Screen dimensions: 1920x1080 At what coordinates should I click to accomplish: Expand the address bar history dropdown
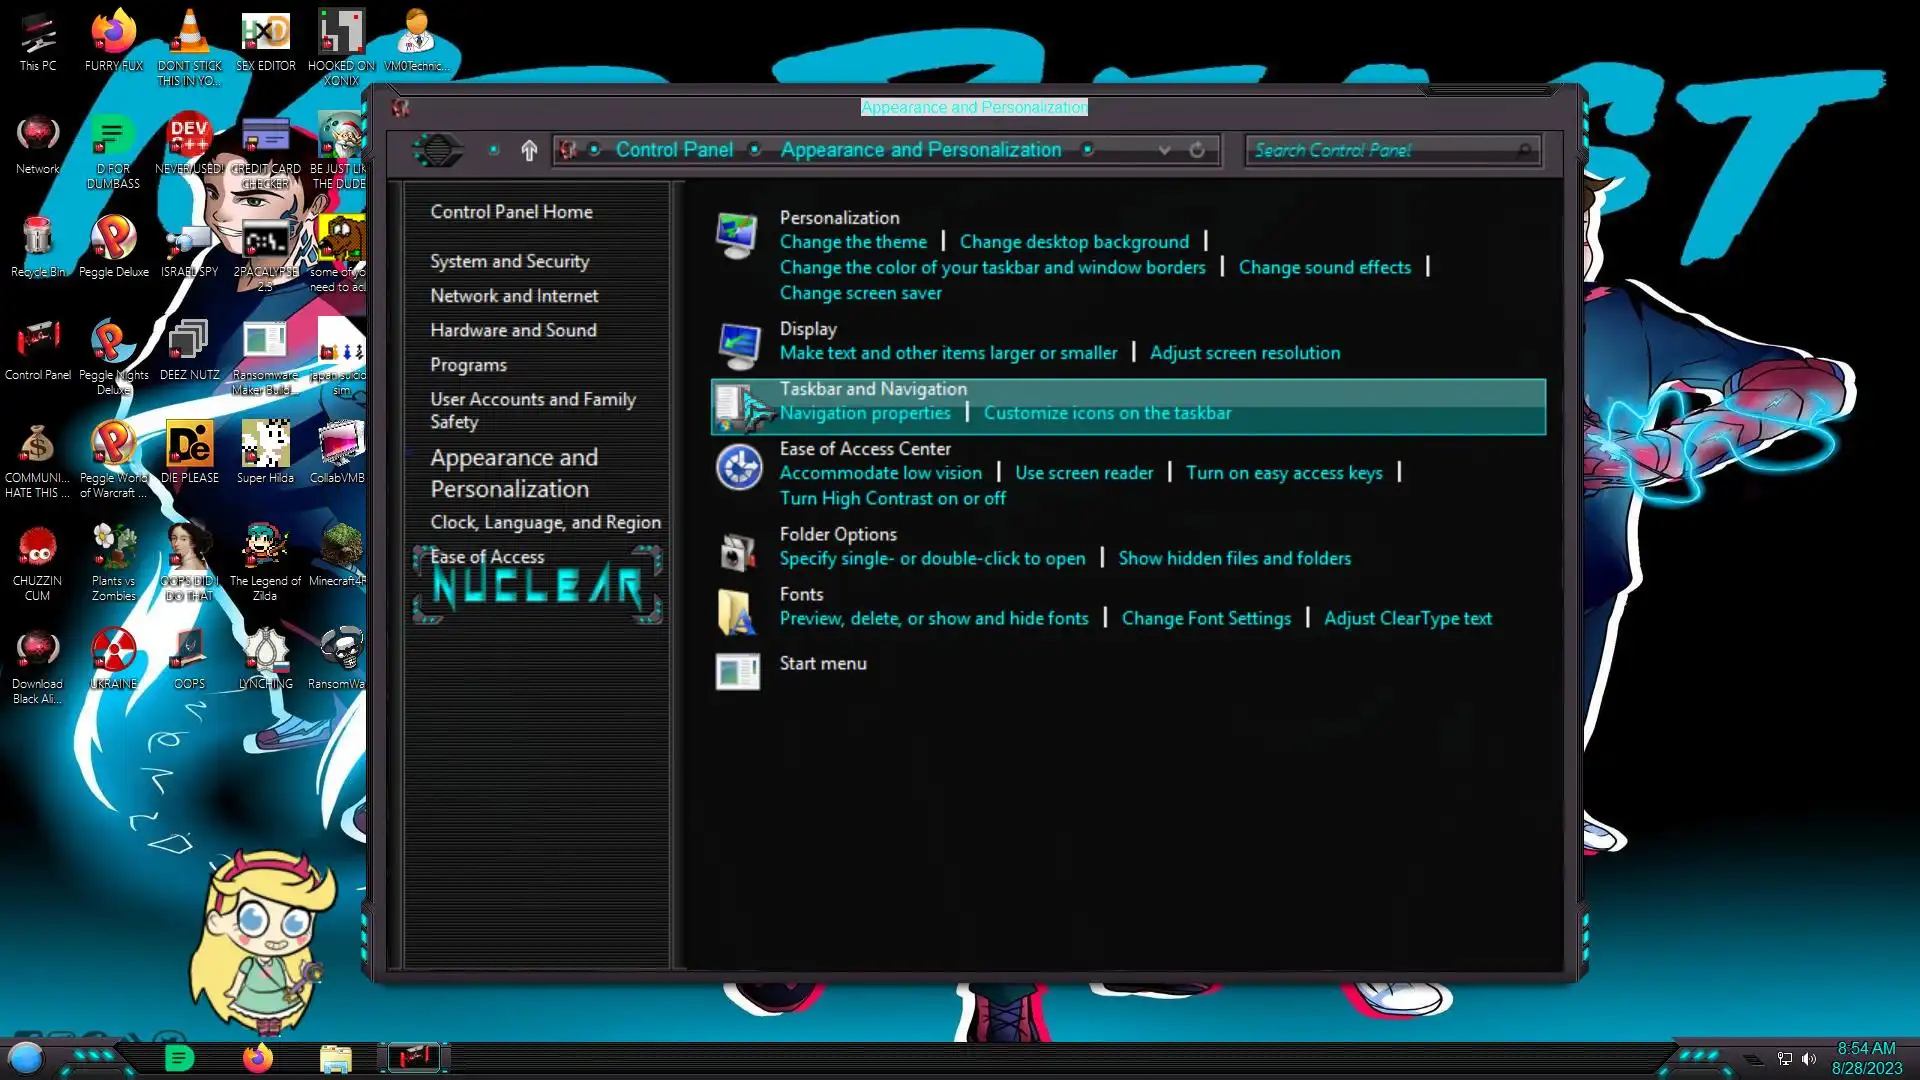point(1164,150)
